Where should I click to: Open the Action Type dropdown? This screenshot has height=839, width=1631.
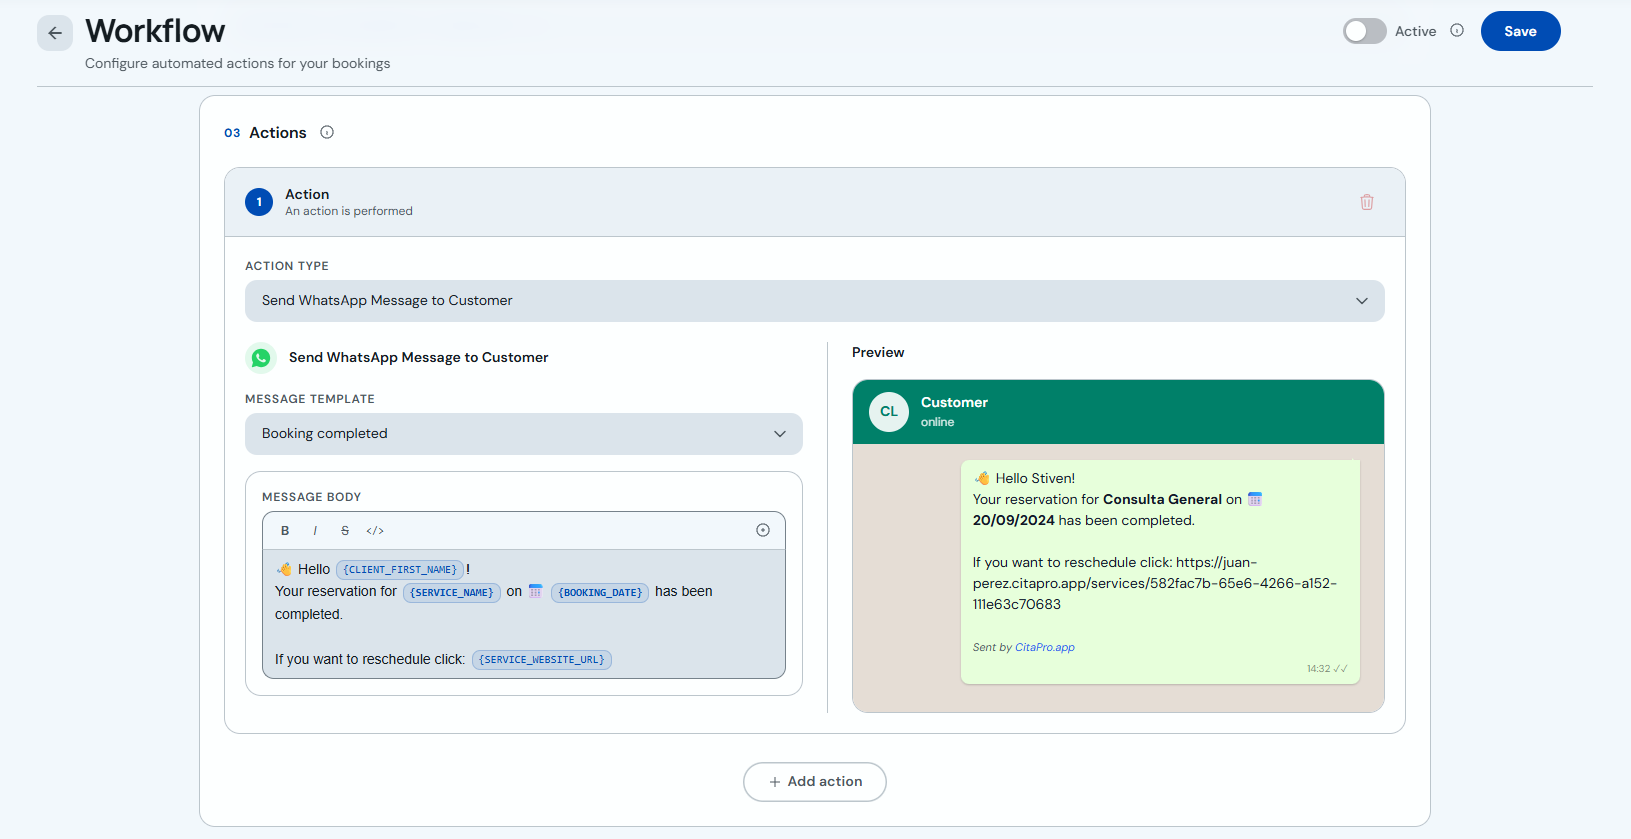[x=814, y=301]
